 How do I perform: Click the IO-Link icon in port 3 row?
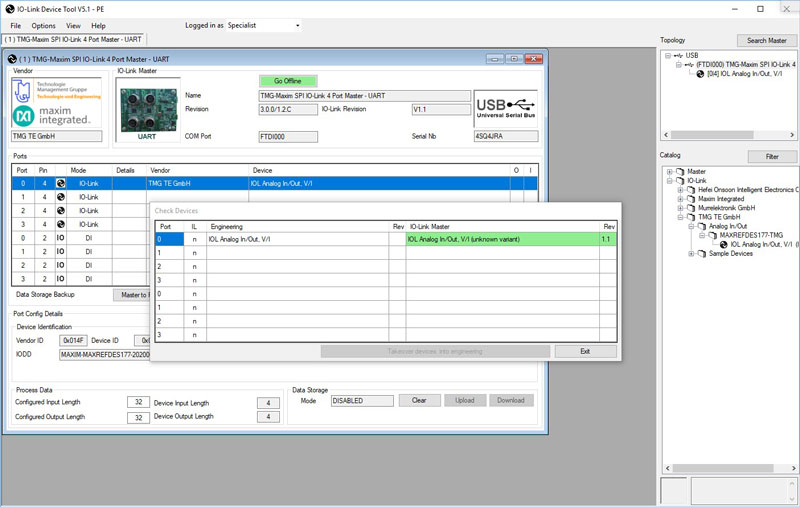click(61, 224)
